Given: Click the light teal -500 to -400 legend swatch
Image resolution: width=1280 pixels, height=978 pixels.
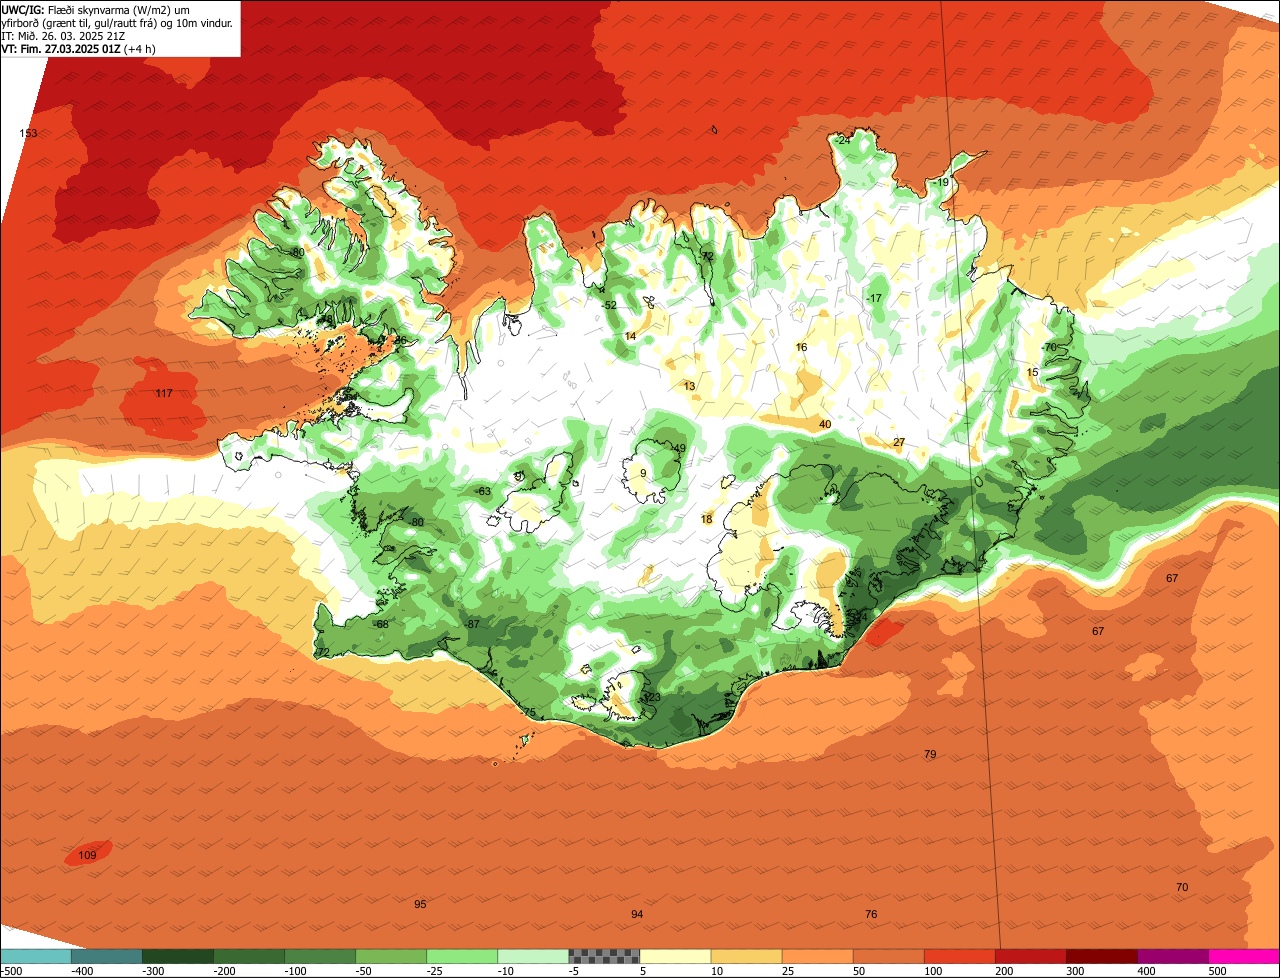Looking at the screenshot, I should 35,956.
